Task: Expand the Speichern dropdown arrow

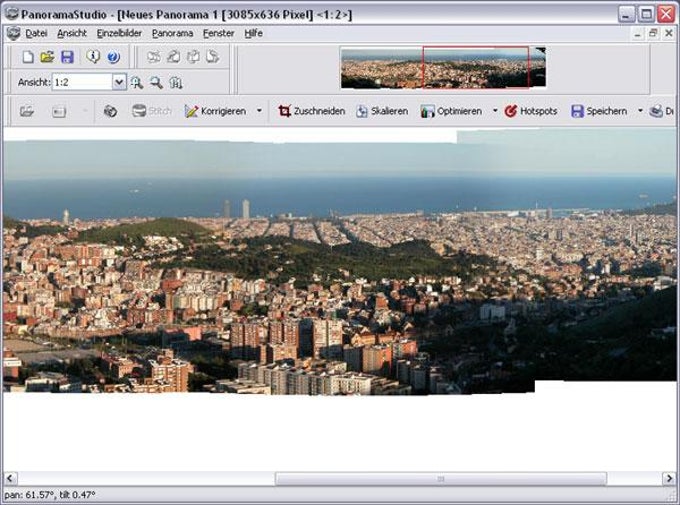Action: pos(640,111)
